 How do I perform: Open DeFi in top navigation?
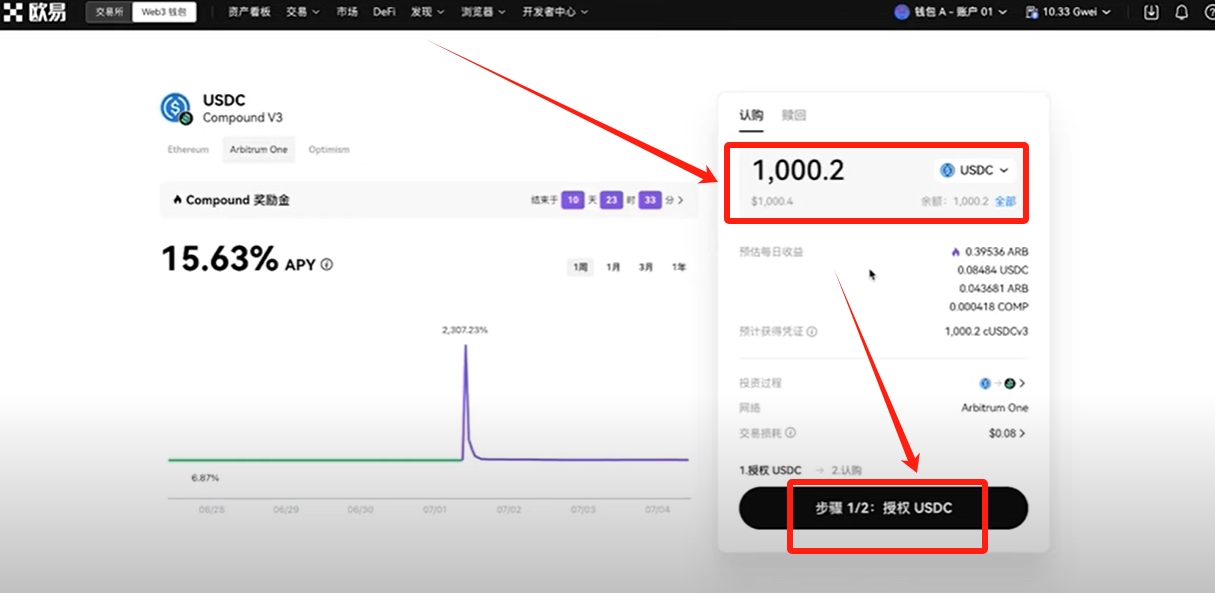[384, 12]
